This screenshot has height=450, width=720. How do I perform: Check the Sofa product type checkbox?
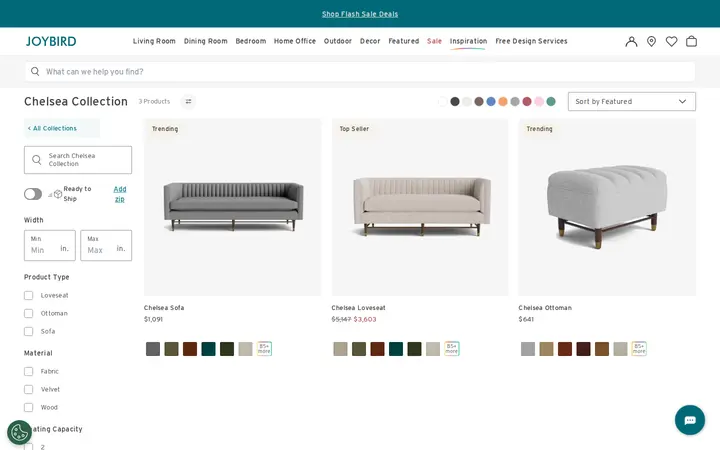point(28,331)
